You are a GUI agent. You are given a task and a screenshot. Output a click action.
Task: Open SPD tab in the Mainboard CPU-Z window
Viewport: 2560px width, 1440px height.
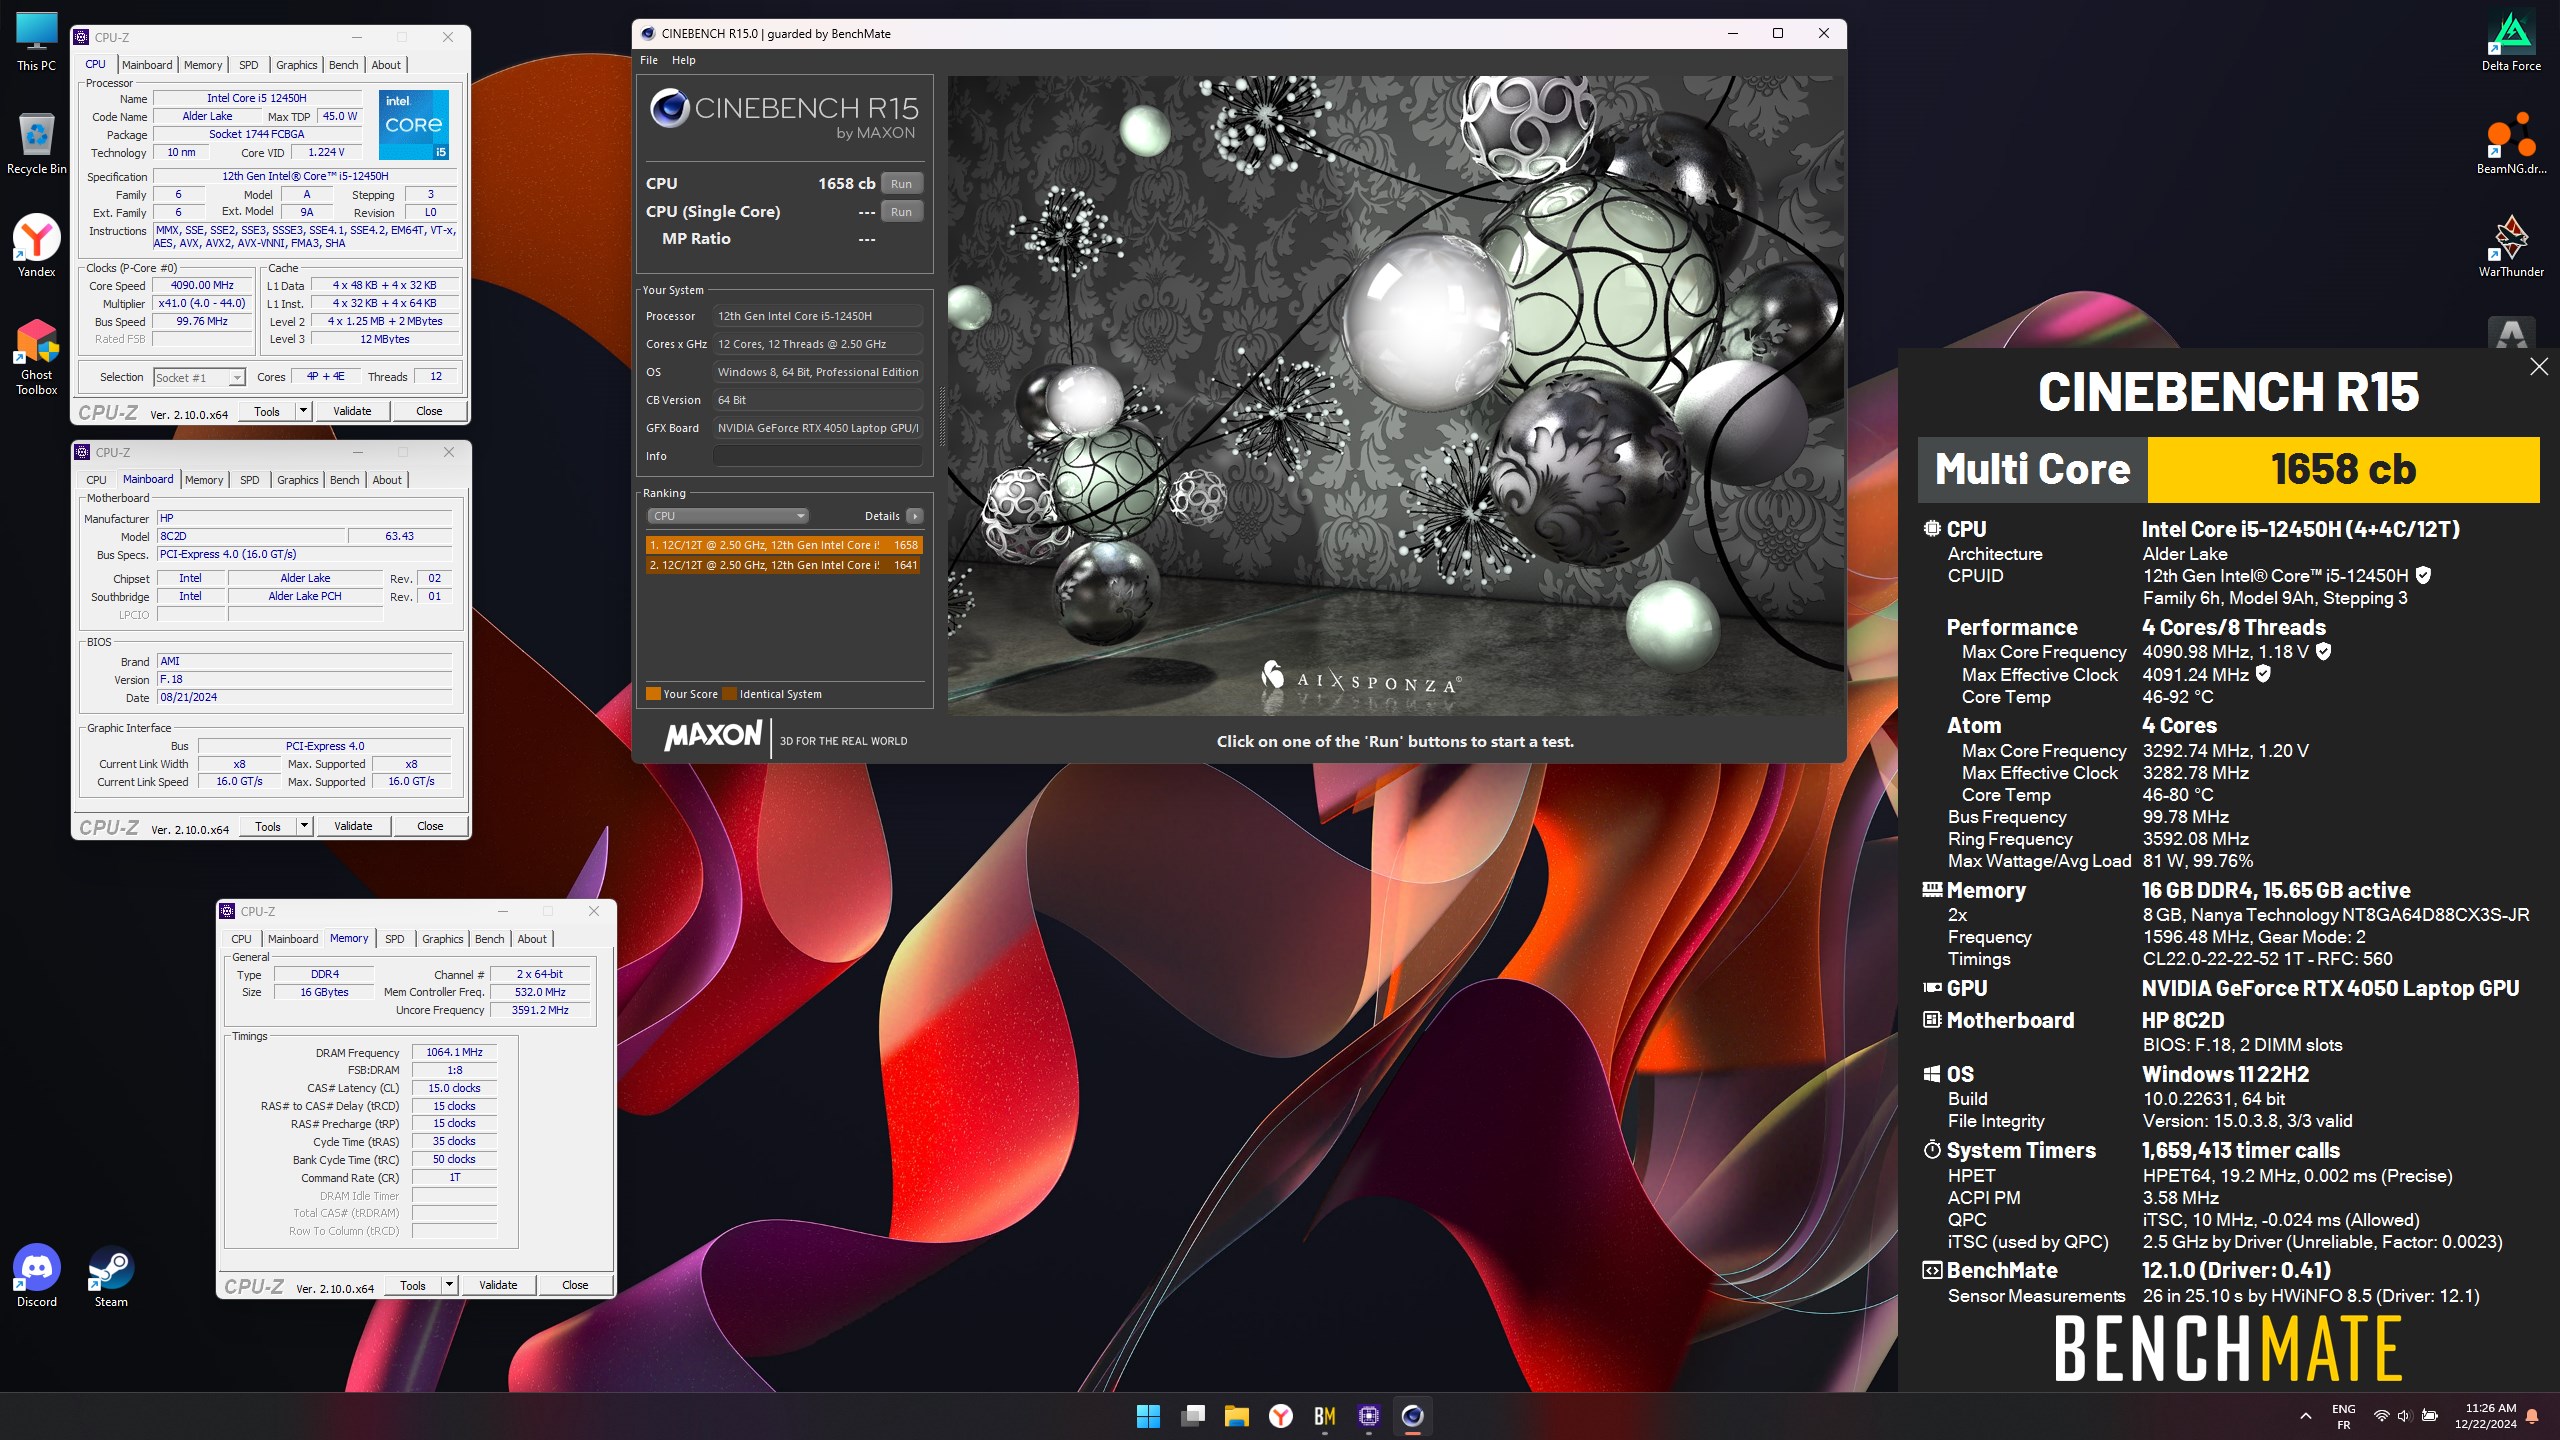[250, 480]
